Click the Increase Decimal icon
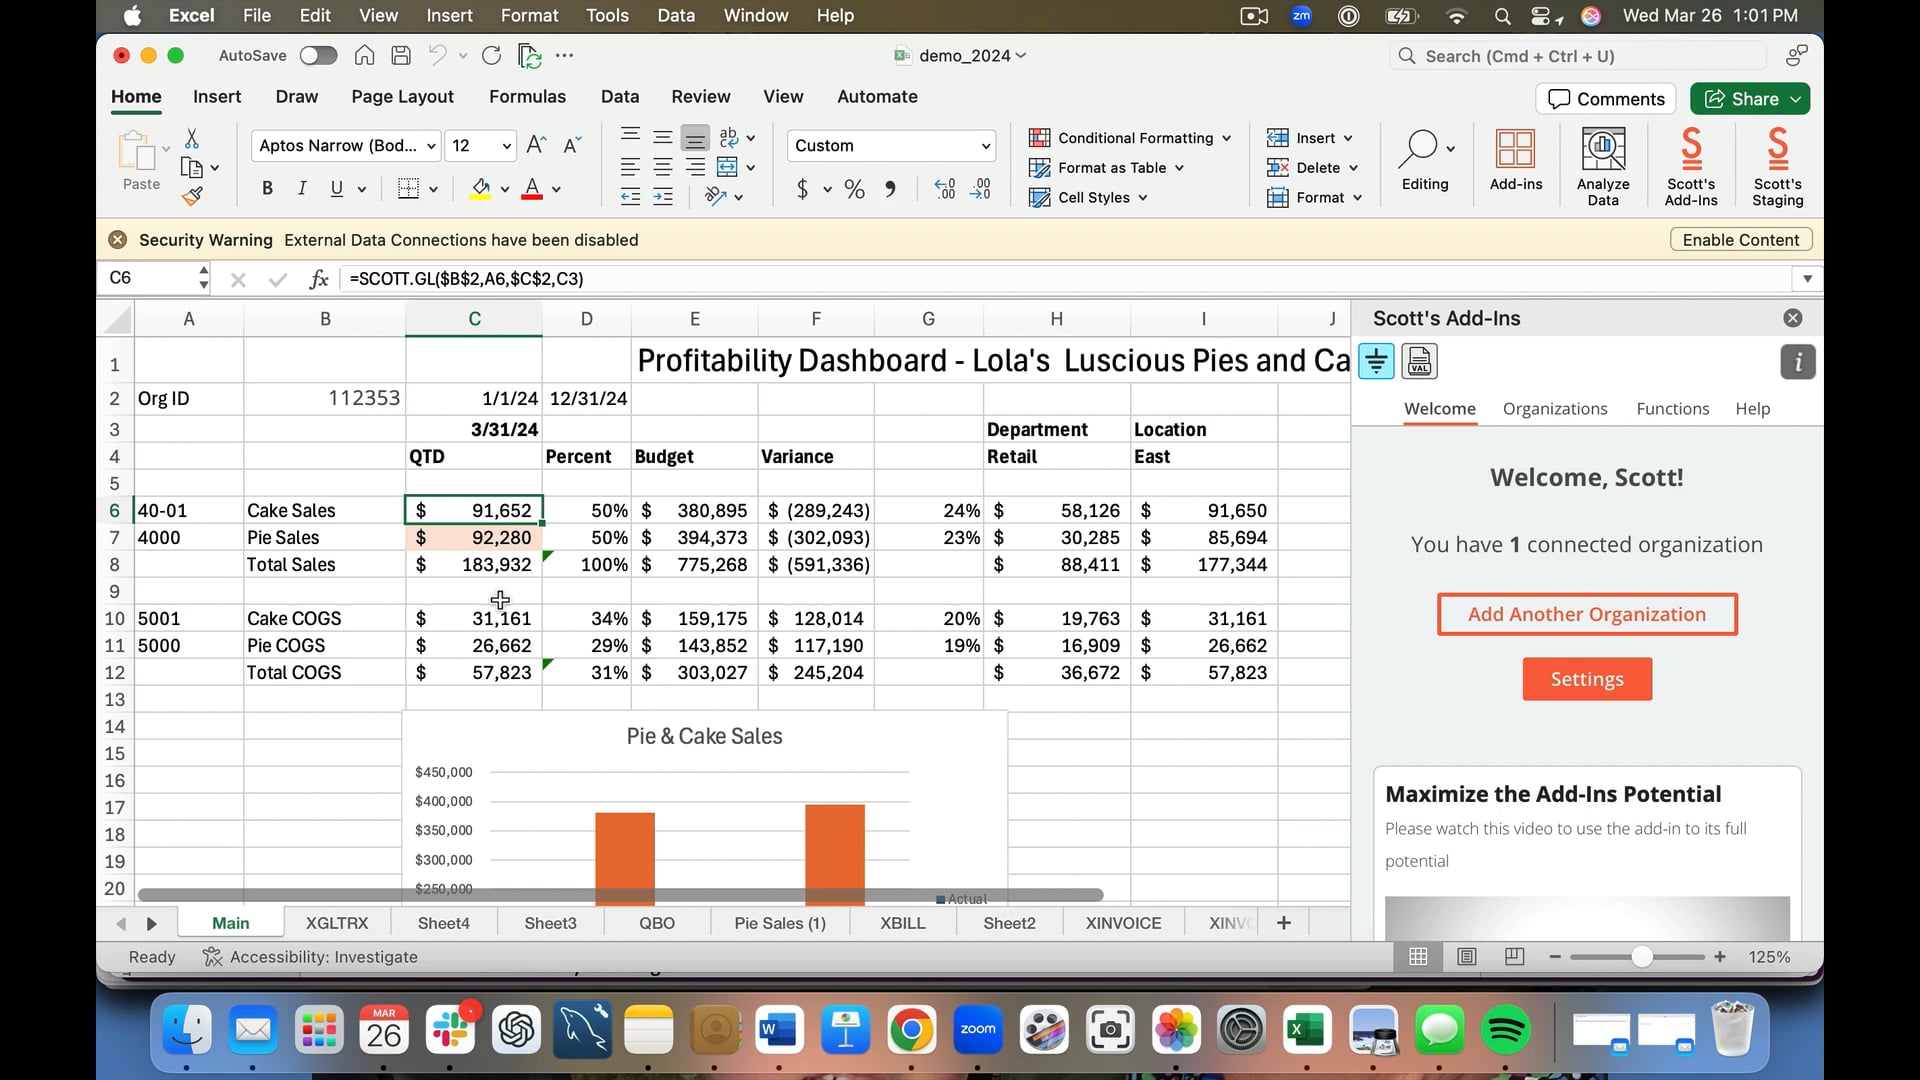1920x1080 pixels. 945,189
